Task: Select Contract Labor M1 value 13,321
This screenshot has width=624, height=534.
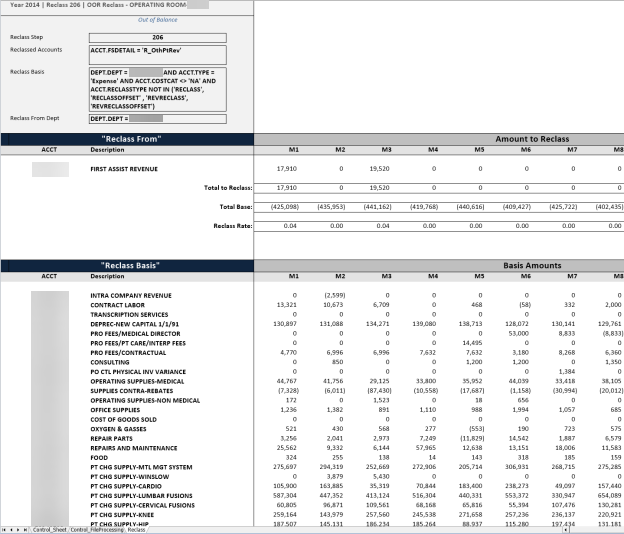Action: click(x=287, y=305)
